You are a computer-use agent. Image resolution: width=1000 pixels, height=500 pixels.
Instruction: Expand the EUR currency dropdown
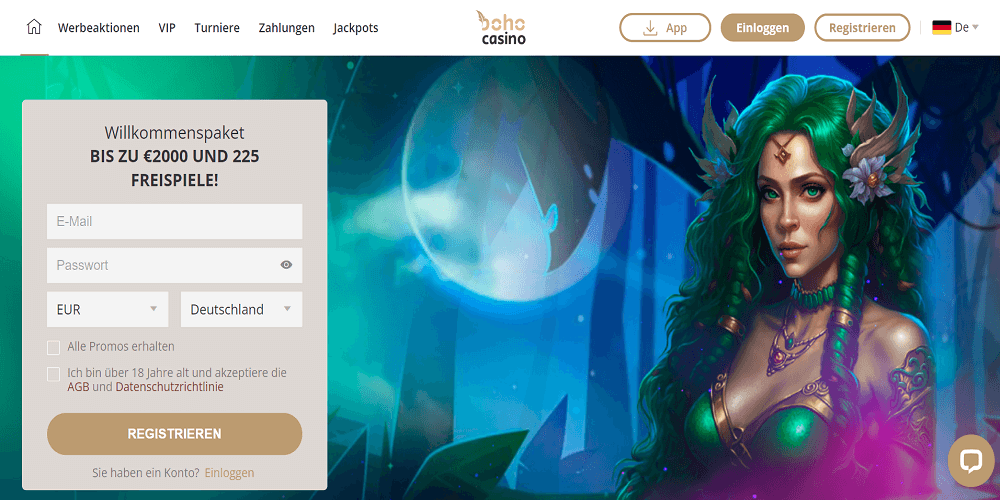(108, 309)
